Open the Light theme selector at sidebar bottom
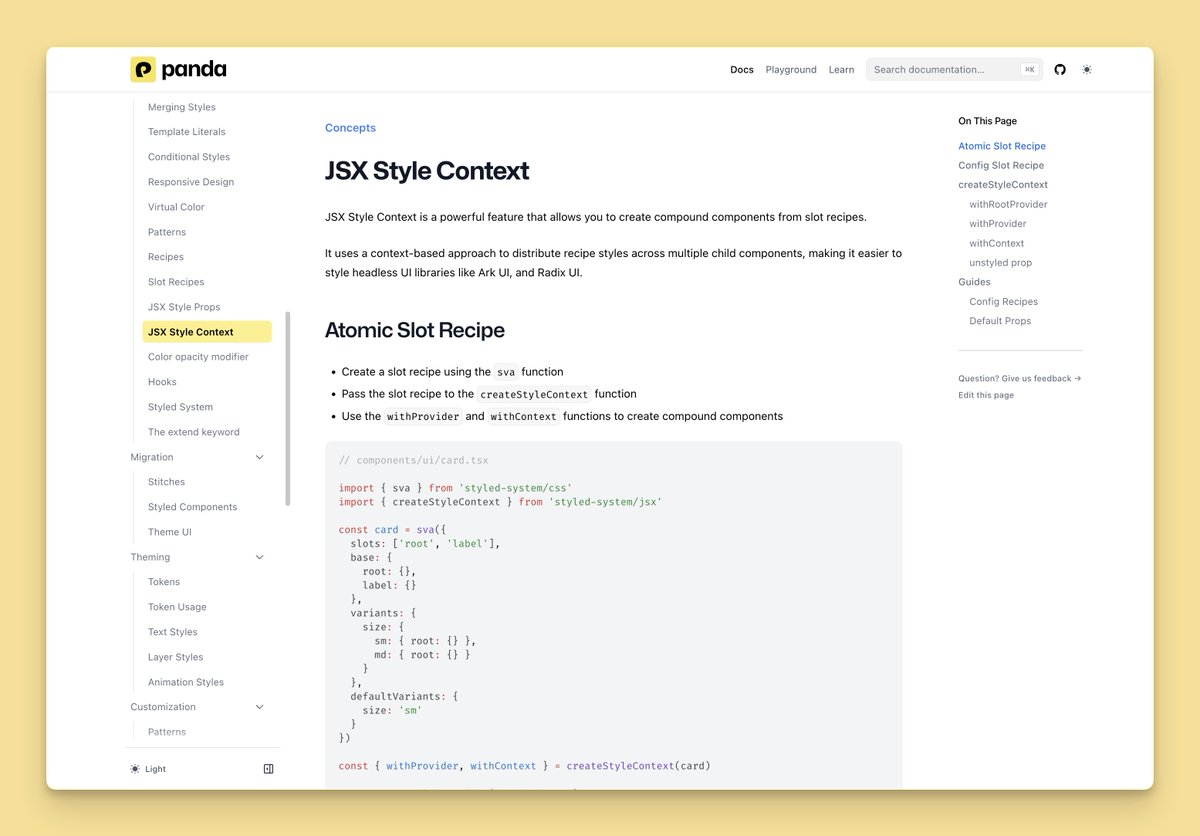The height and width of the screenshot is (836, 1200). tap(148, 769)
